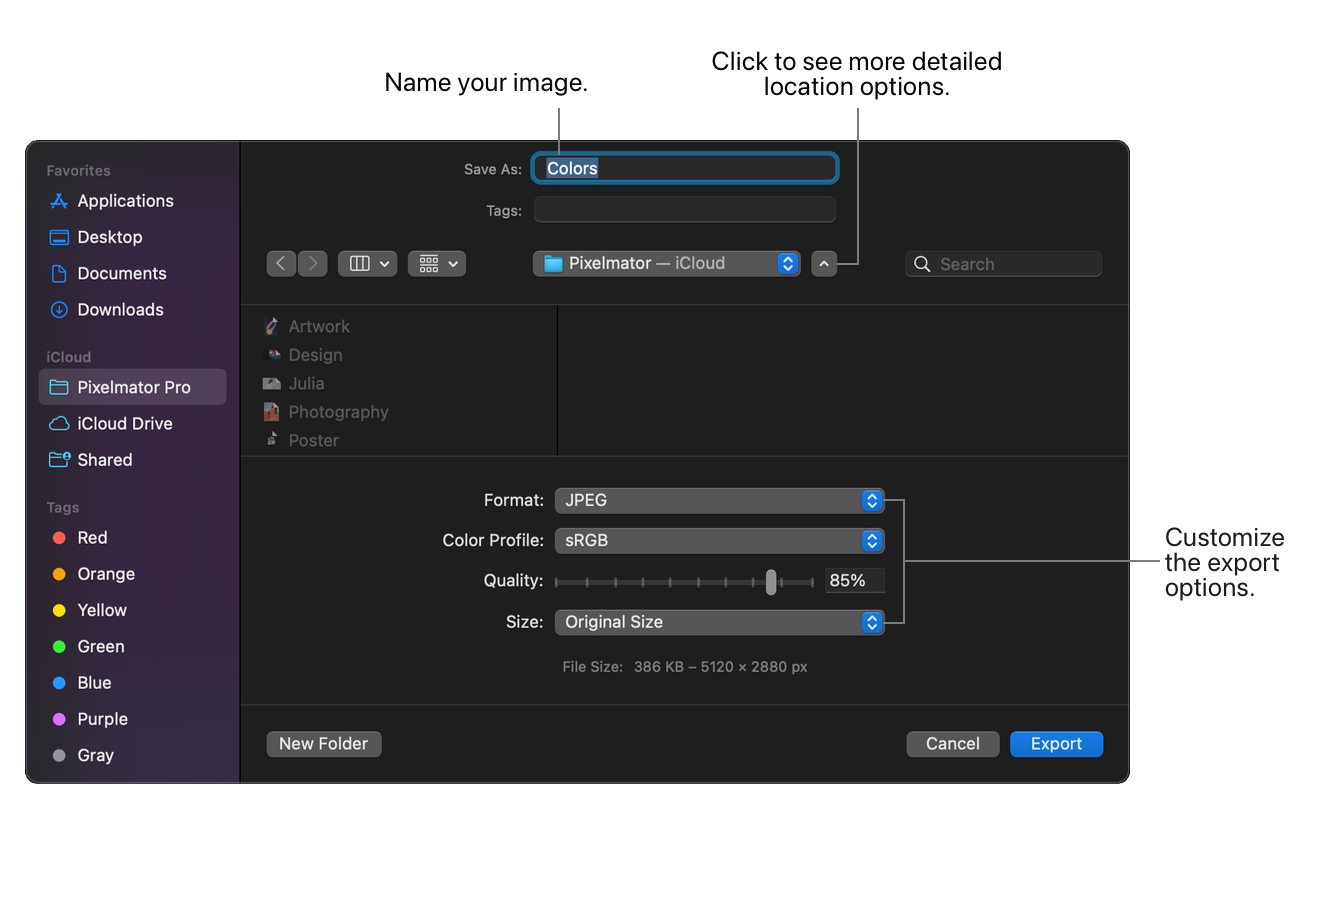This screenshot has height=924, width=1332.
Task: Open the column view options button
Action: pos(367,263)
